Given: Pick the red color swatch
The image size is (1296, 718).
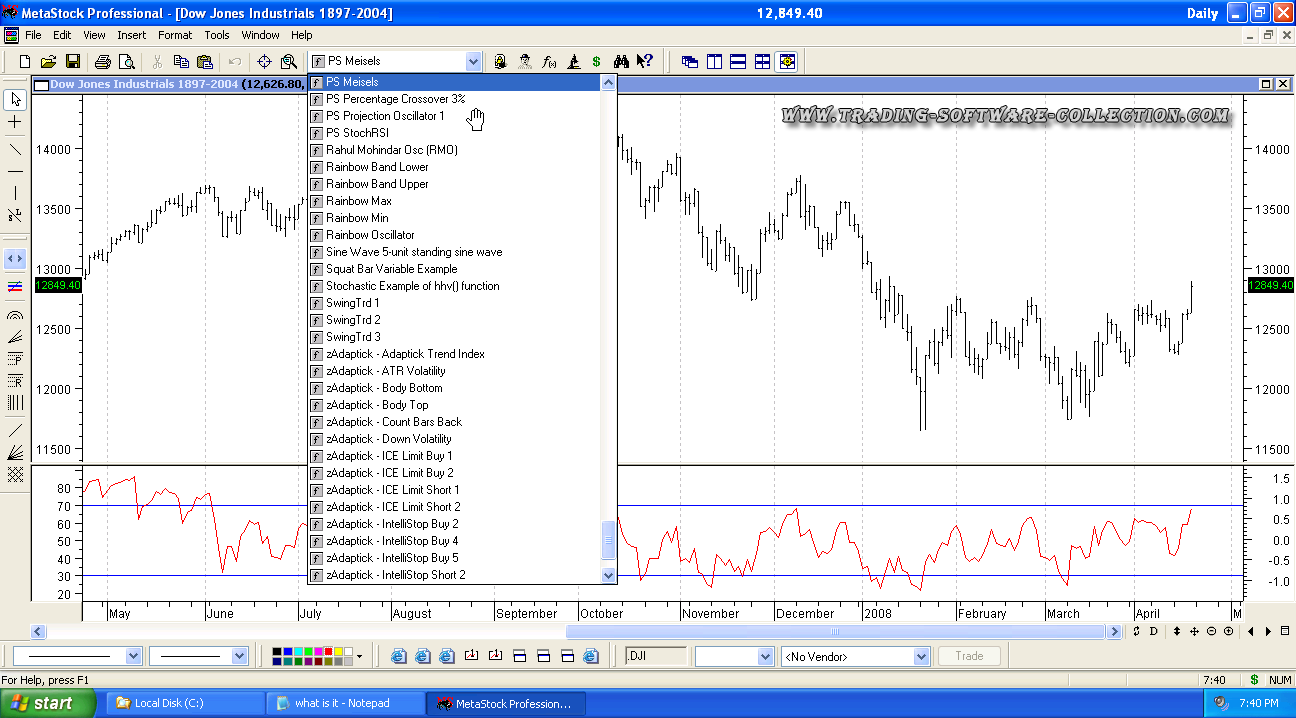Looking at the screenshot, I should [x=327, y=652].
